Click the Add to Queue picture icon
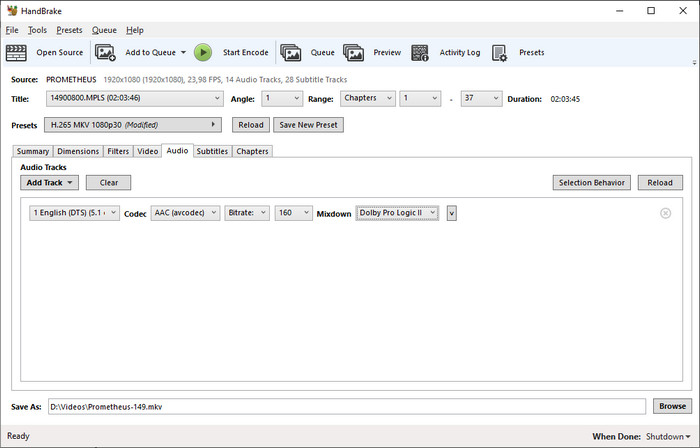The height and width of the screenshot is (448, 700). (x=105, y=53)
